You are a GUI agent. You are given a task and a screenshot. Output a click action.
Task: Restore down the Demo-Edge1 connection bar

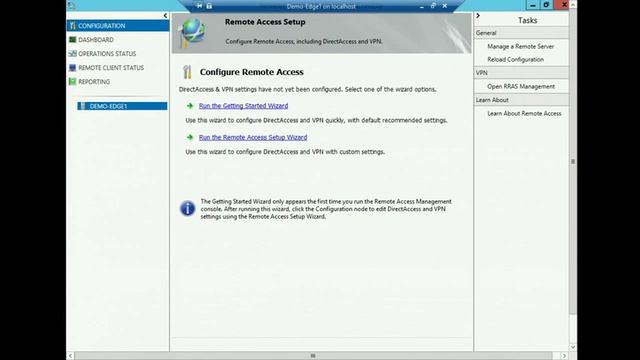(433, 6)
